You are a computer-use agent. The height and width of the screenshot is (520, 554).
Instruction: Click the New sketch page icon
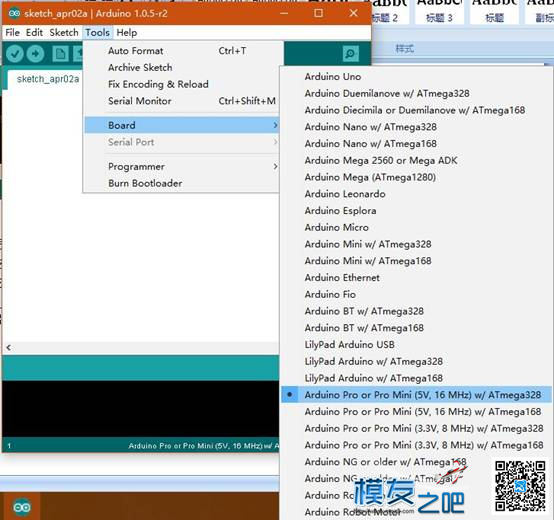[60, 54]
